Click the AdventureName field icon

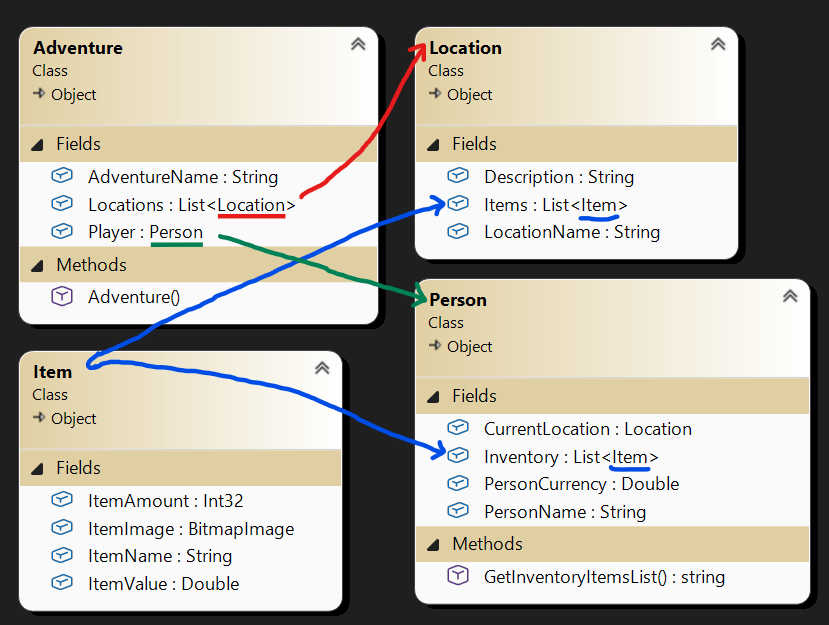coord(62,176)
